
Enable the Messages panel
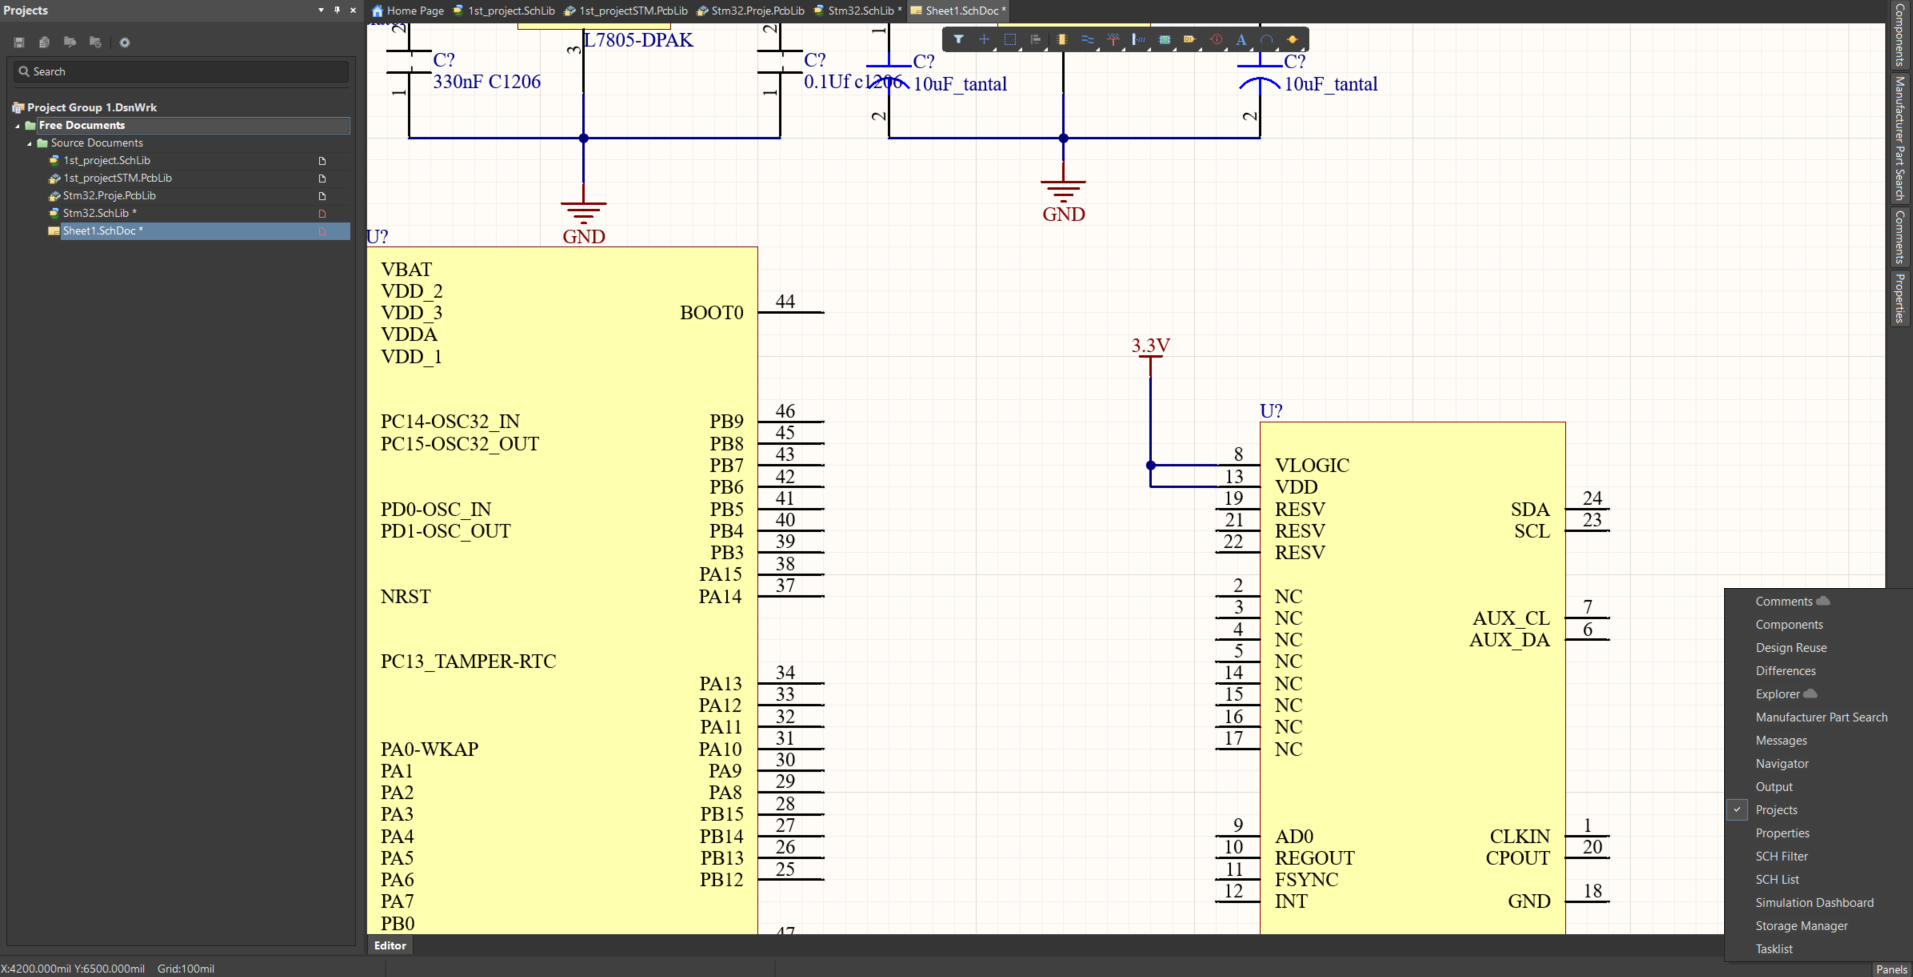(x=1780, y=740)
